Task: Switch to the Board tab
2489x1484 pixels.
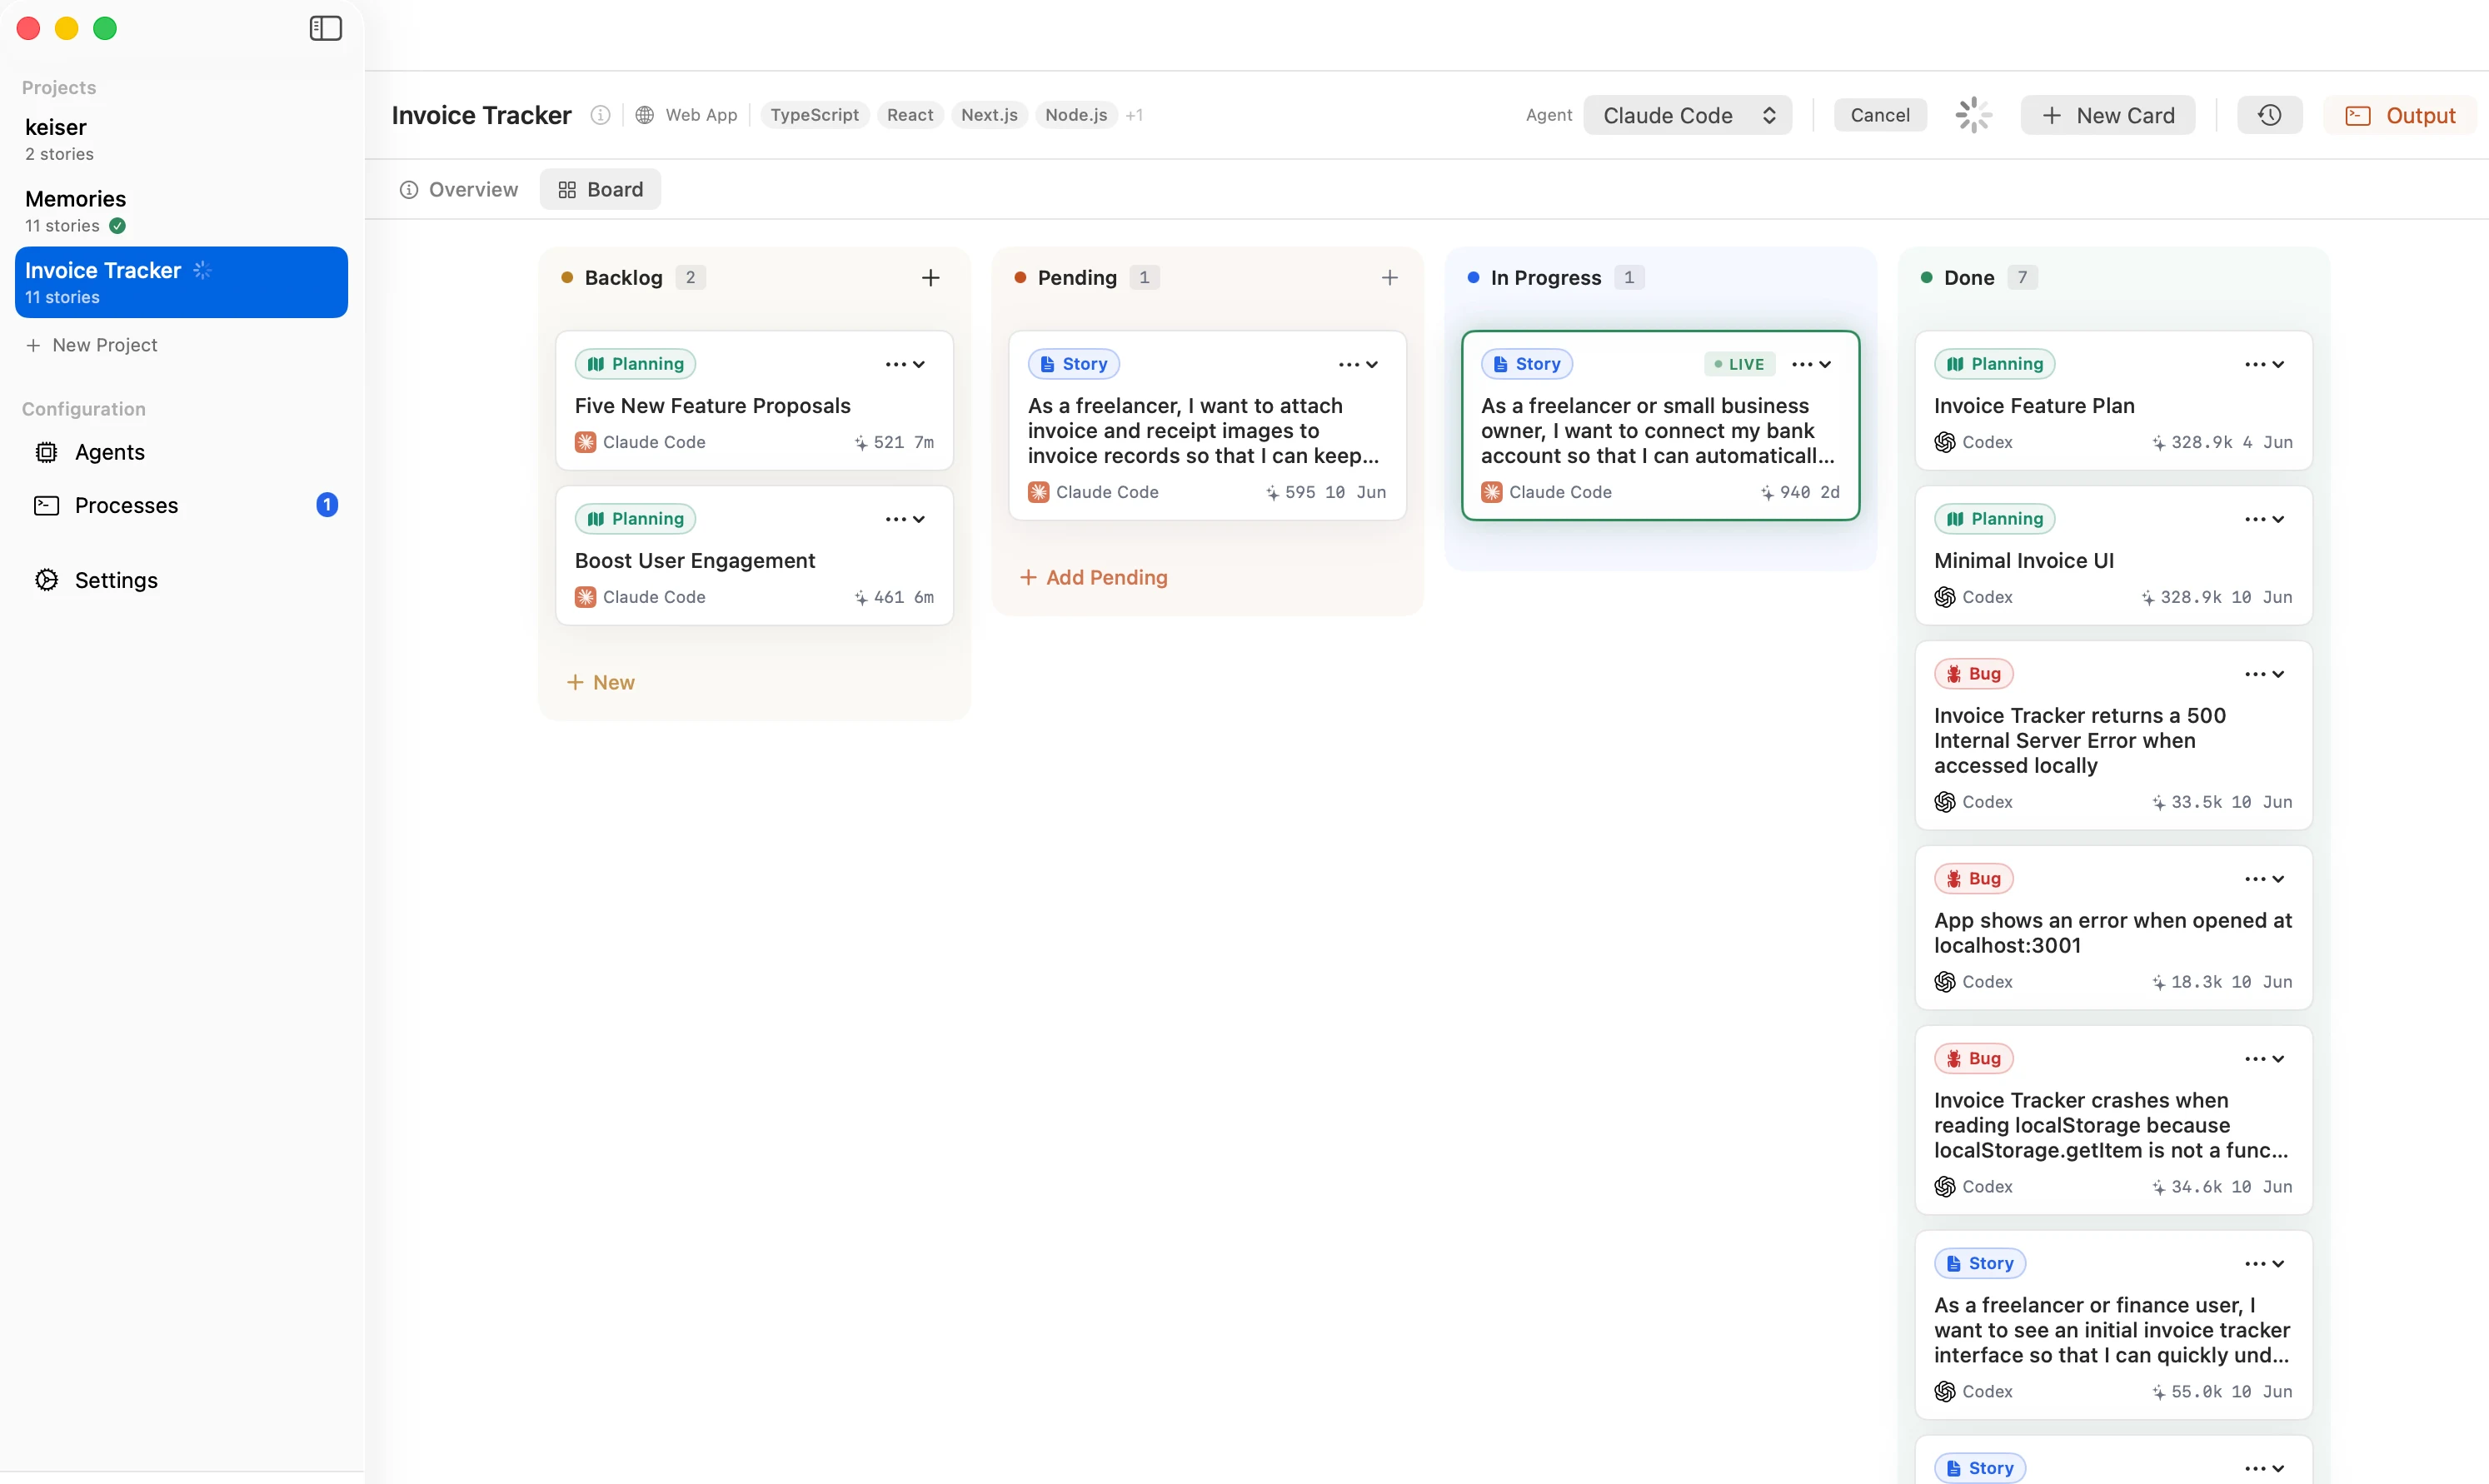Action: 600,189
